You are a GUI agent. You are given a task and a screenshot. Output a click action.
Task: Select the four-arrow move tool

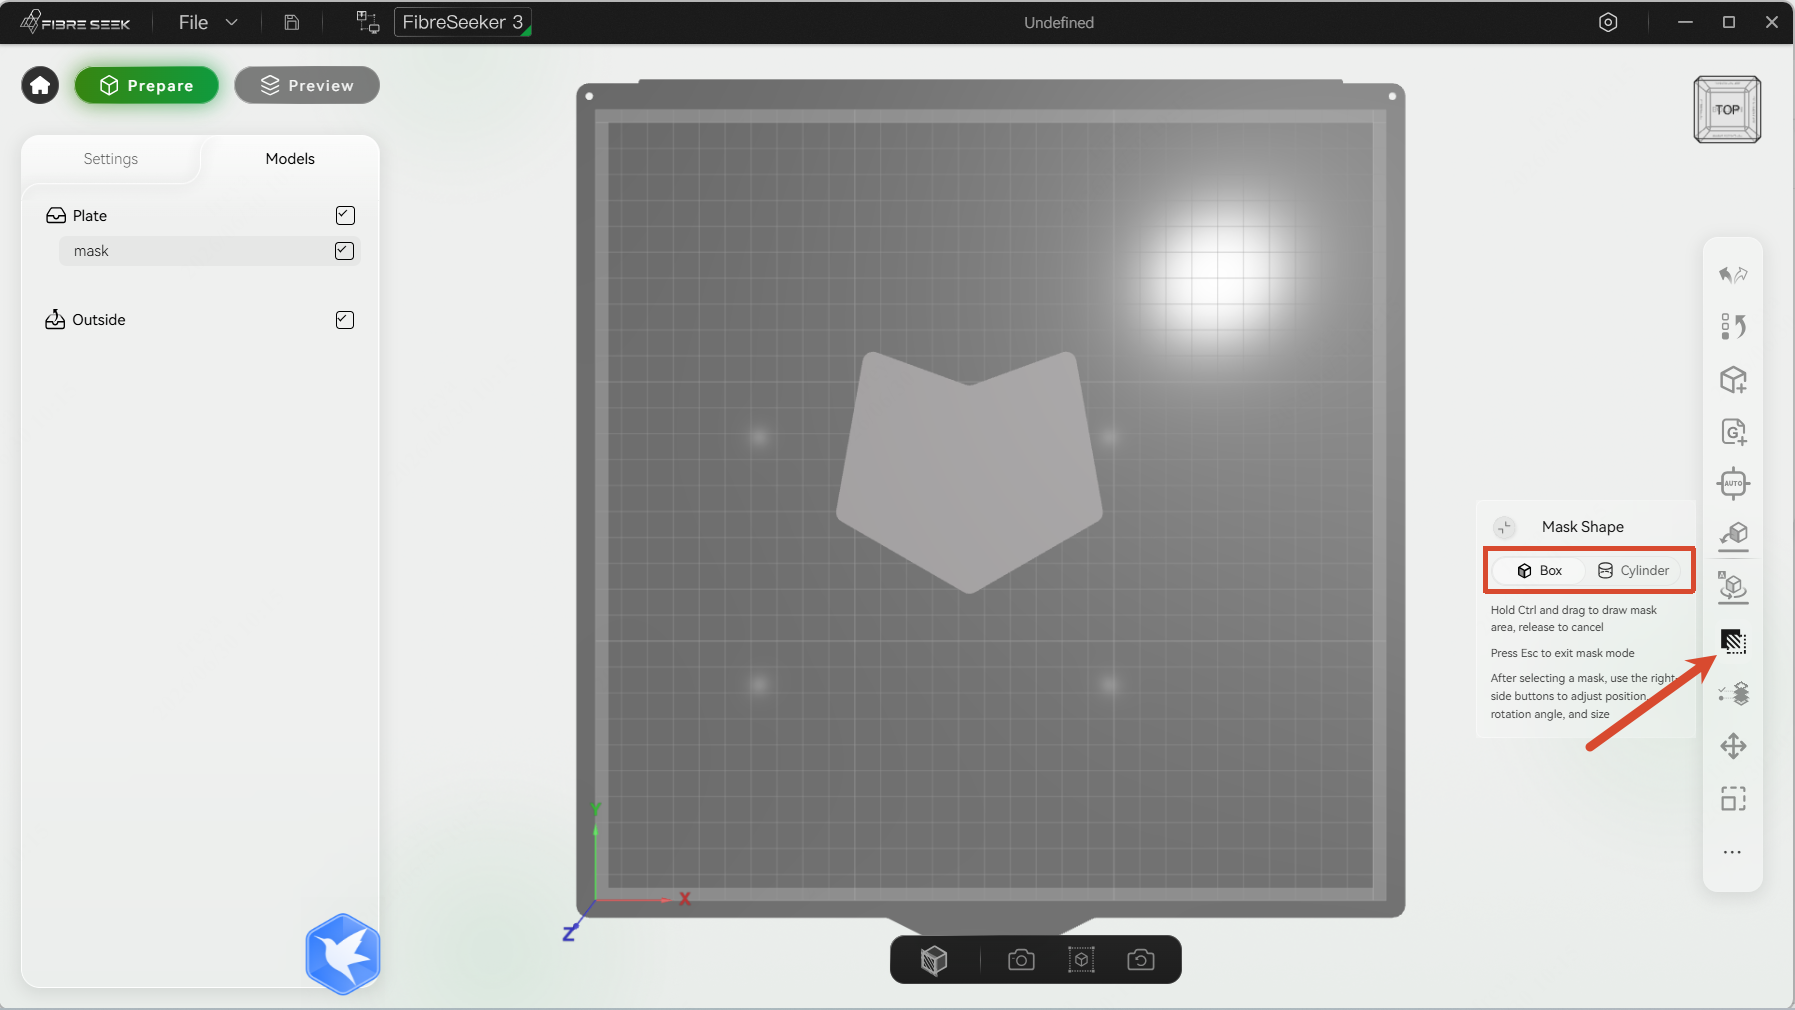(x=1733, y=746)
